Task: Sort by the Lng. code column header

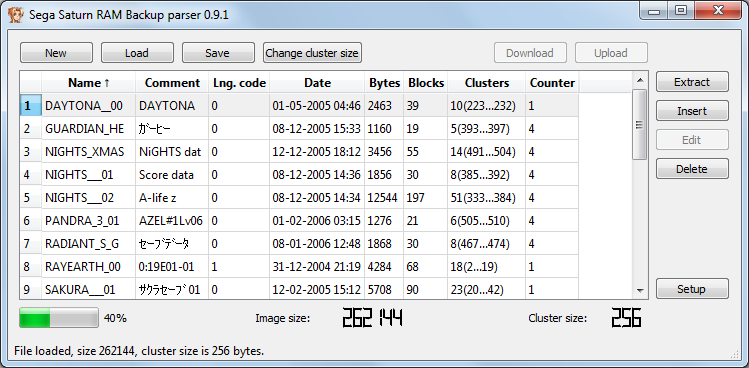Action: pos(239,83)
